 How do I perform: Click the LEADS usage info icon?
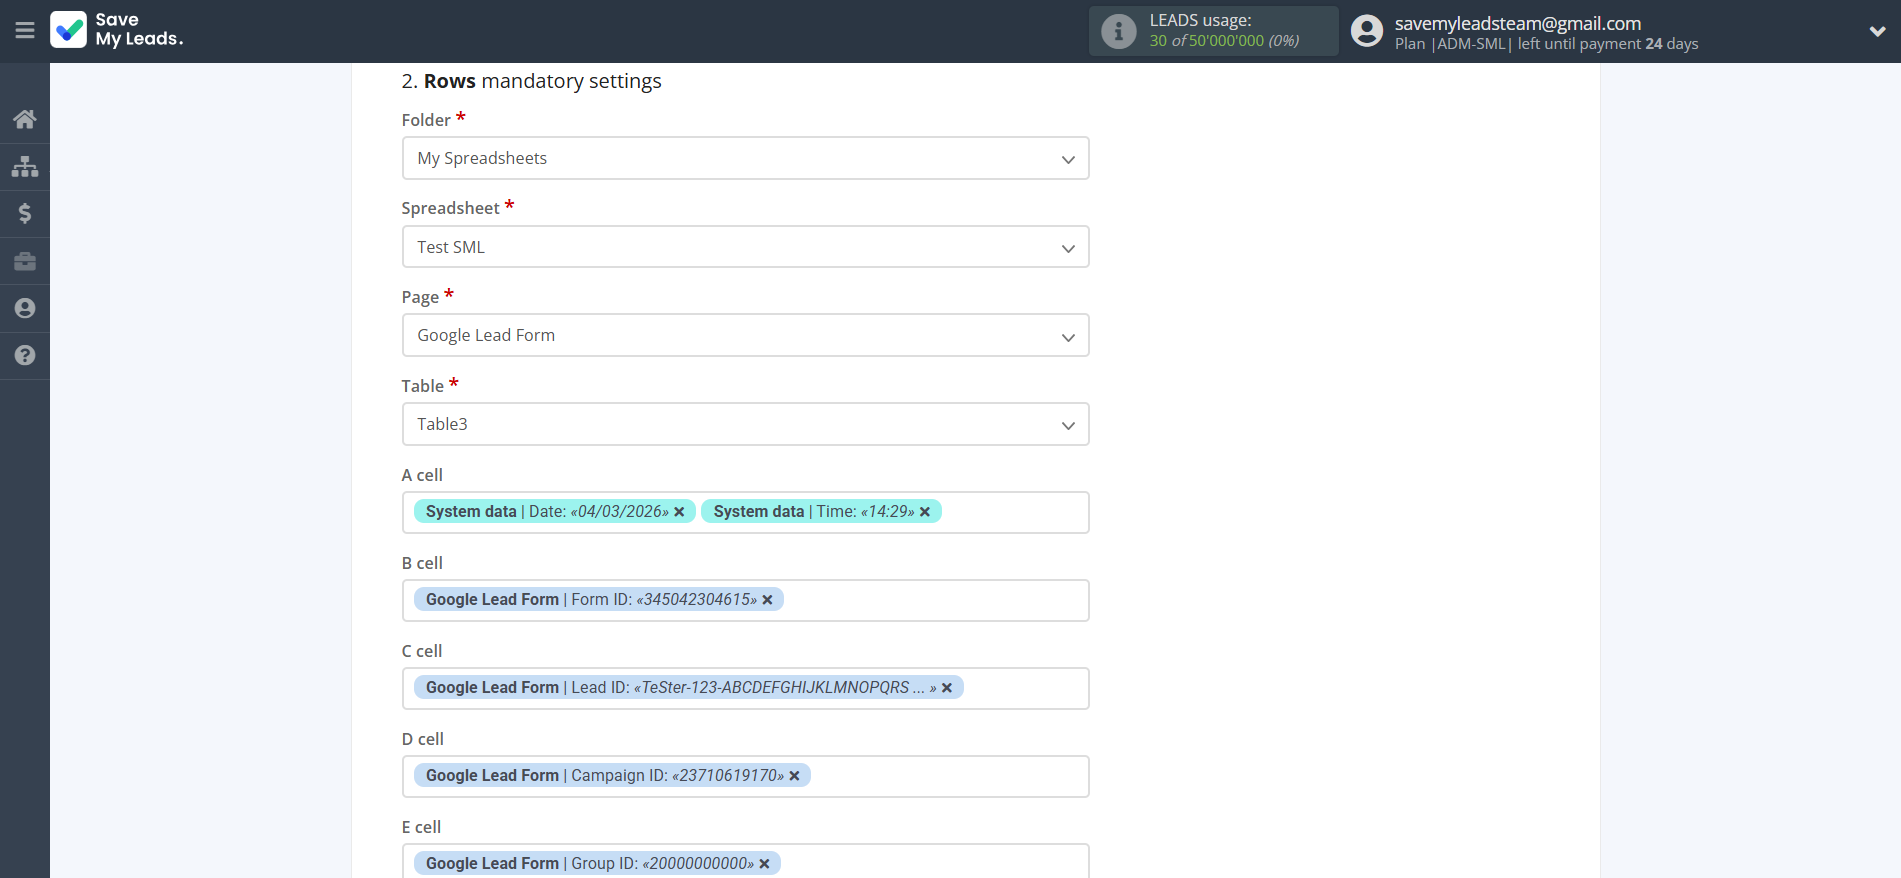click(1118, 31)
